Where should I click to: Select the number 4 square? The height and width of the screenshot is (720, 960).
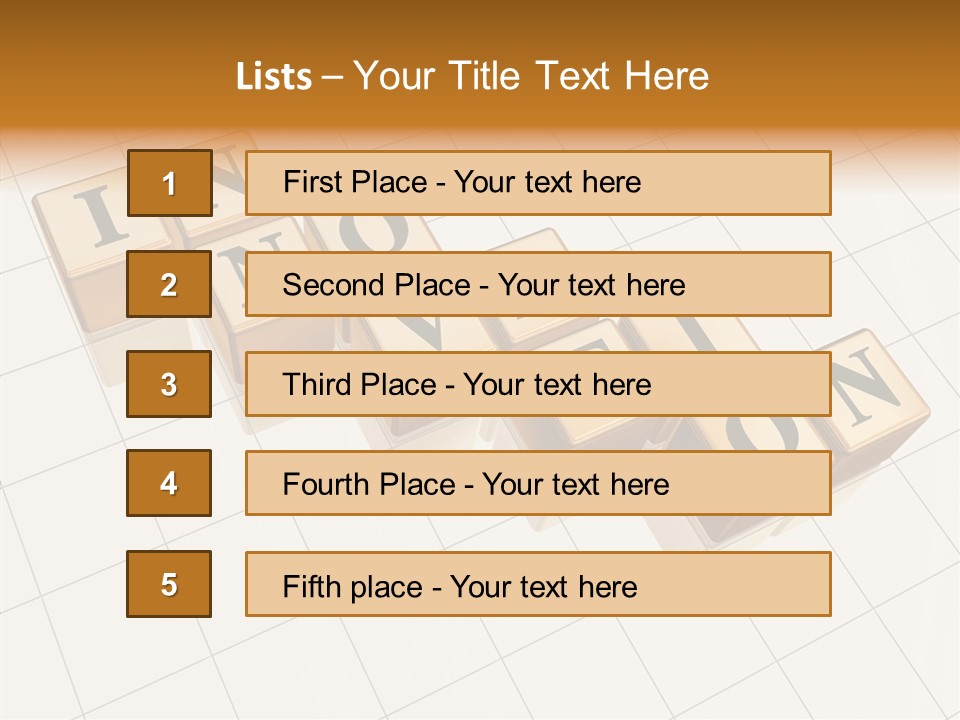[169, 483]
